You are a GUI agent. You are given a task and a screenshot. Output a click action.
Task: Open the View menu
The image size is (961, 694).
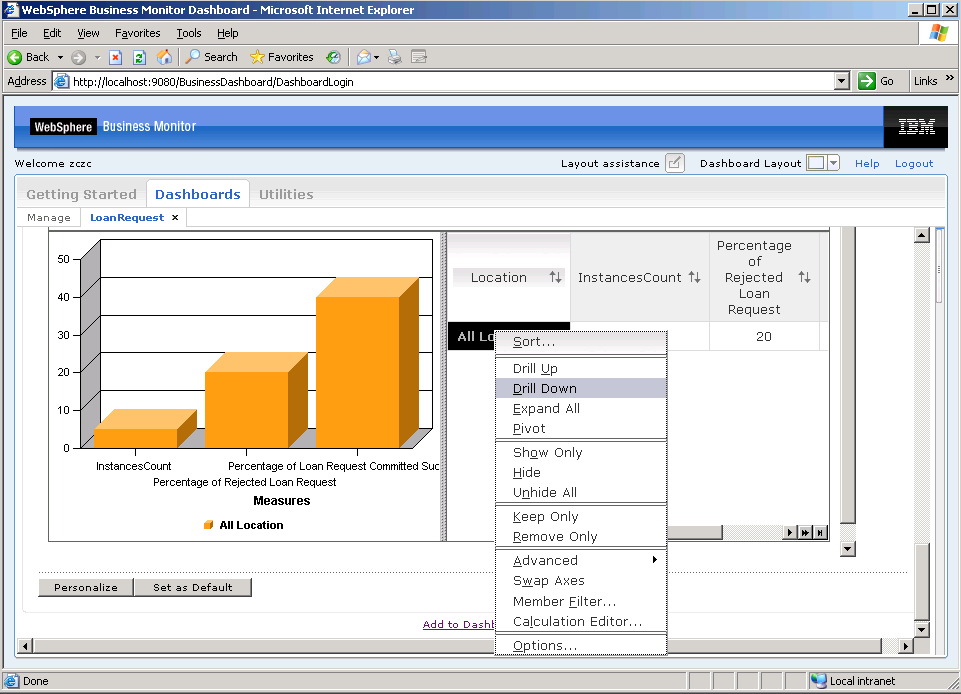88,33
